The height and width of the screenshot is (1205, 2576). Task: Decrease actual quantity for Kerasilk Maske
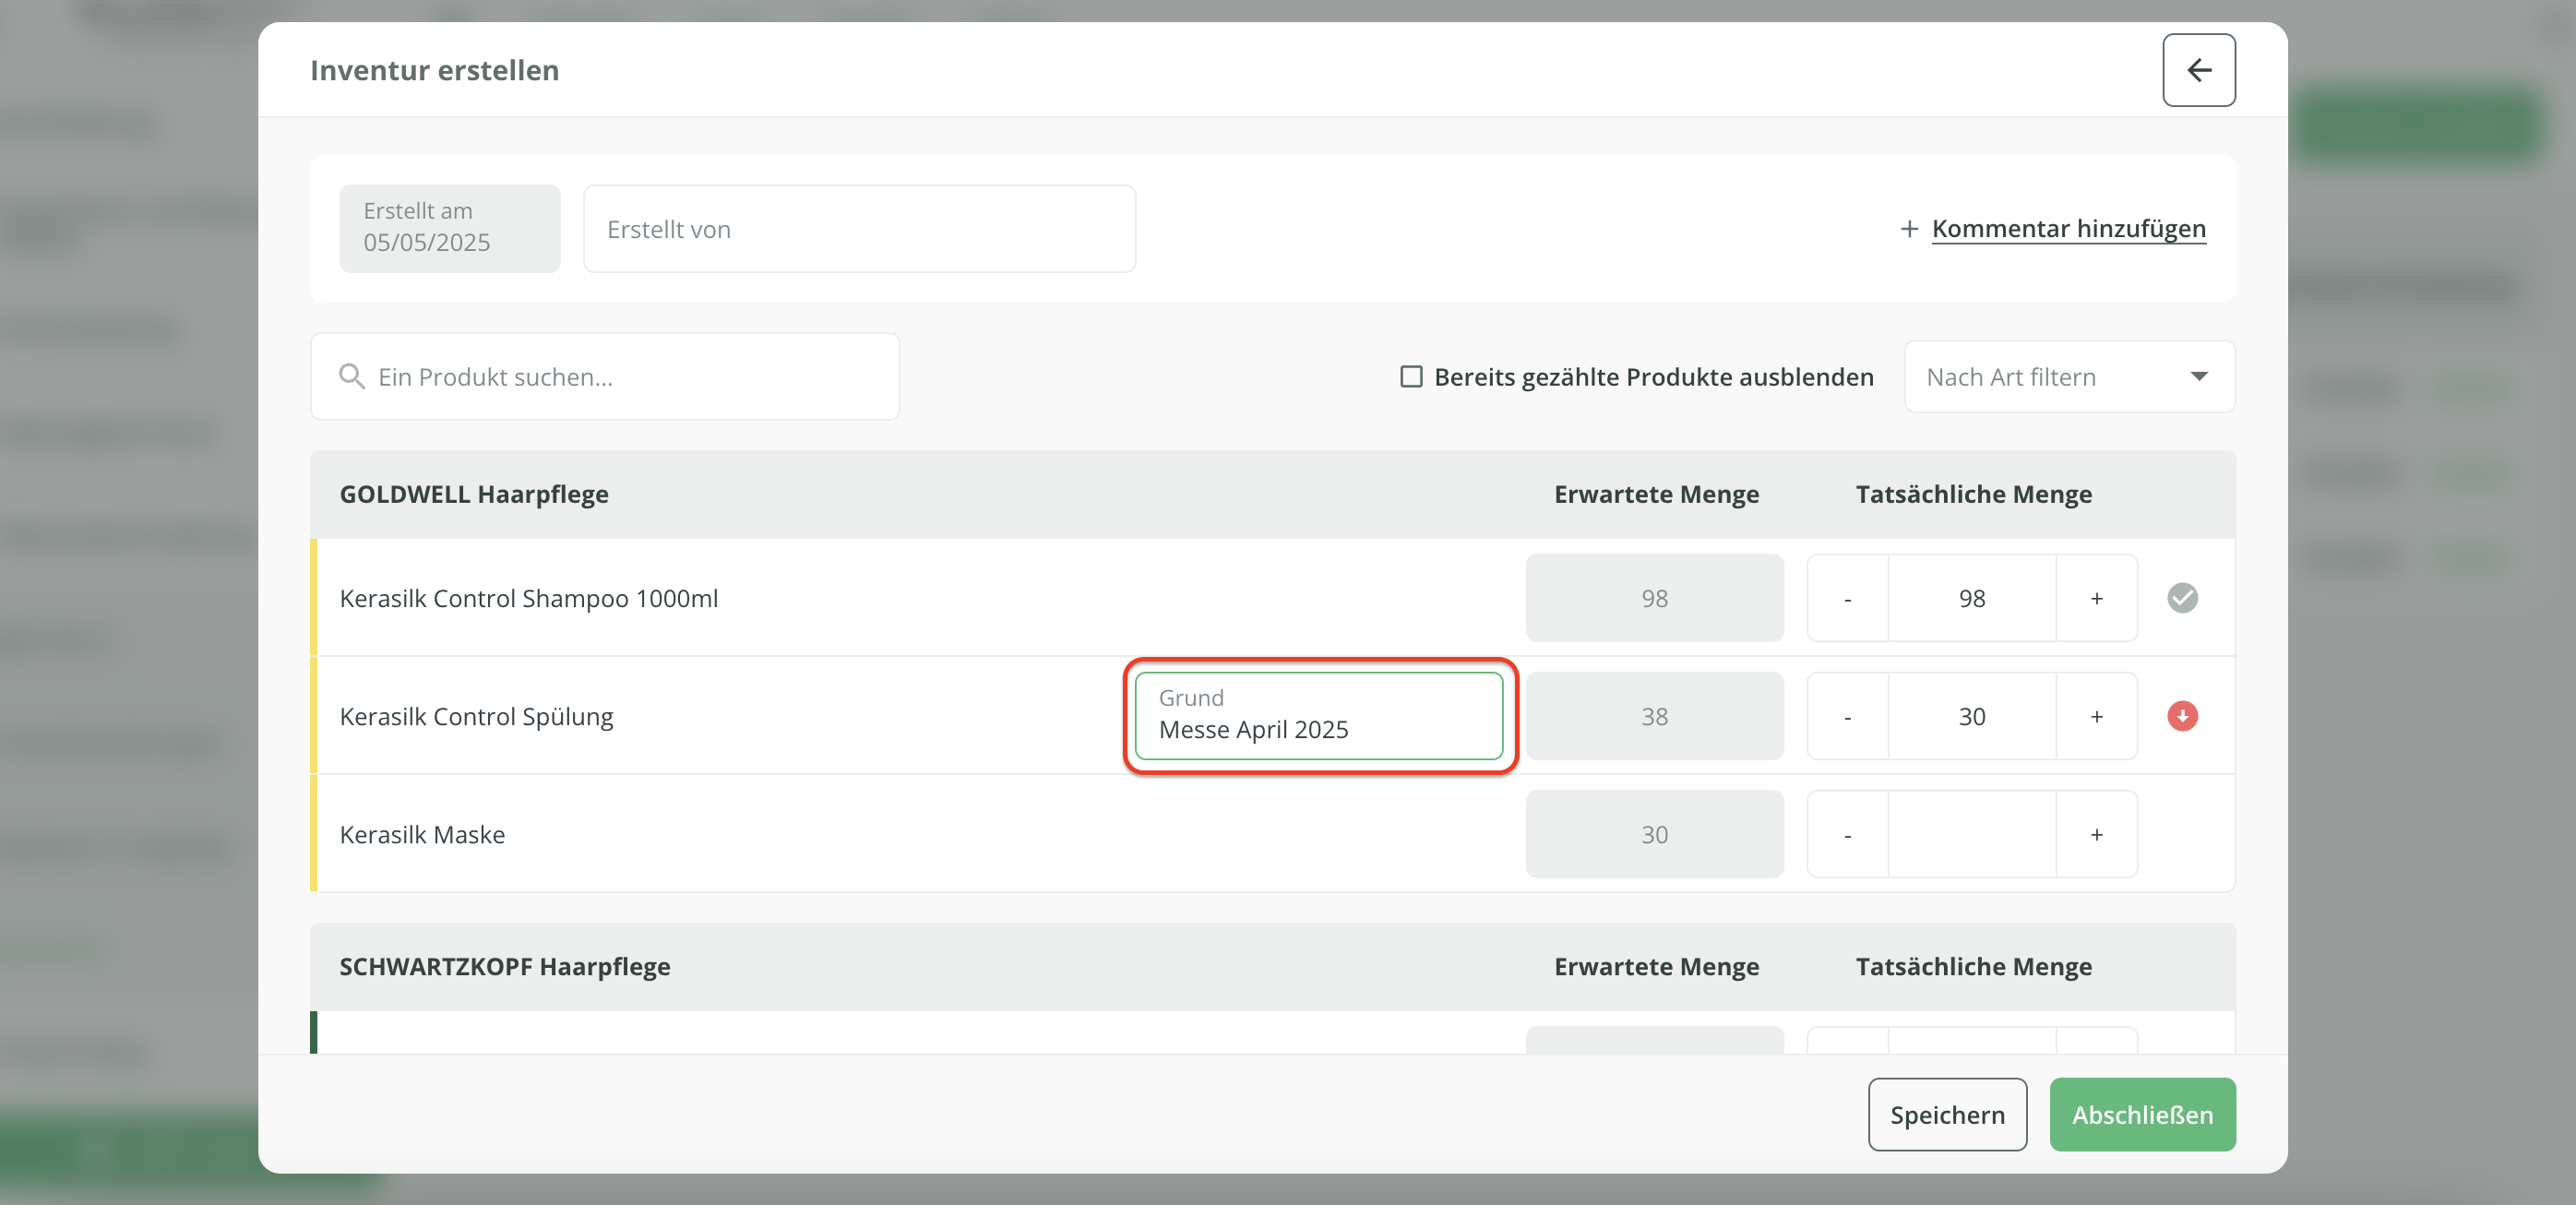pyautogui.click(x=1847, y=834)
